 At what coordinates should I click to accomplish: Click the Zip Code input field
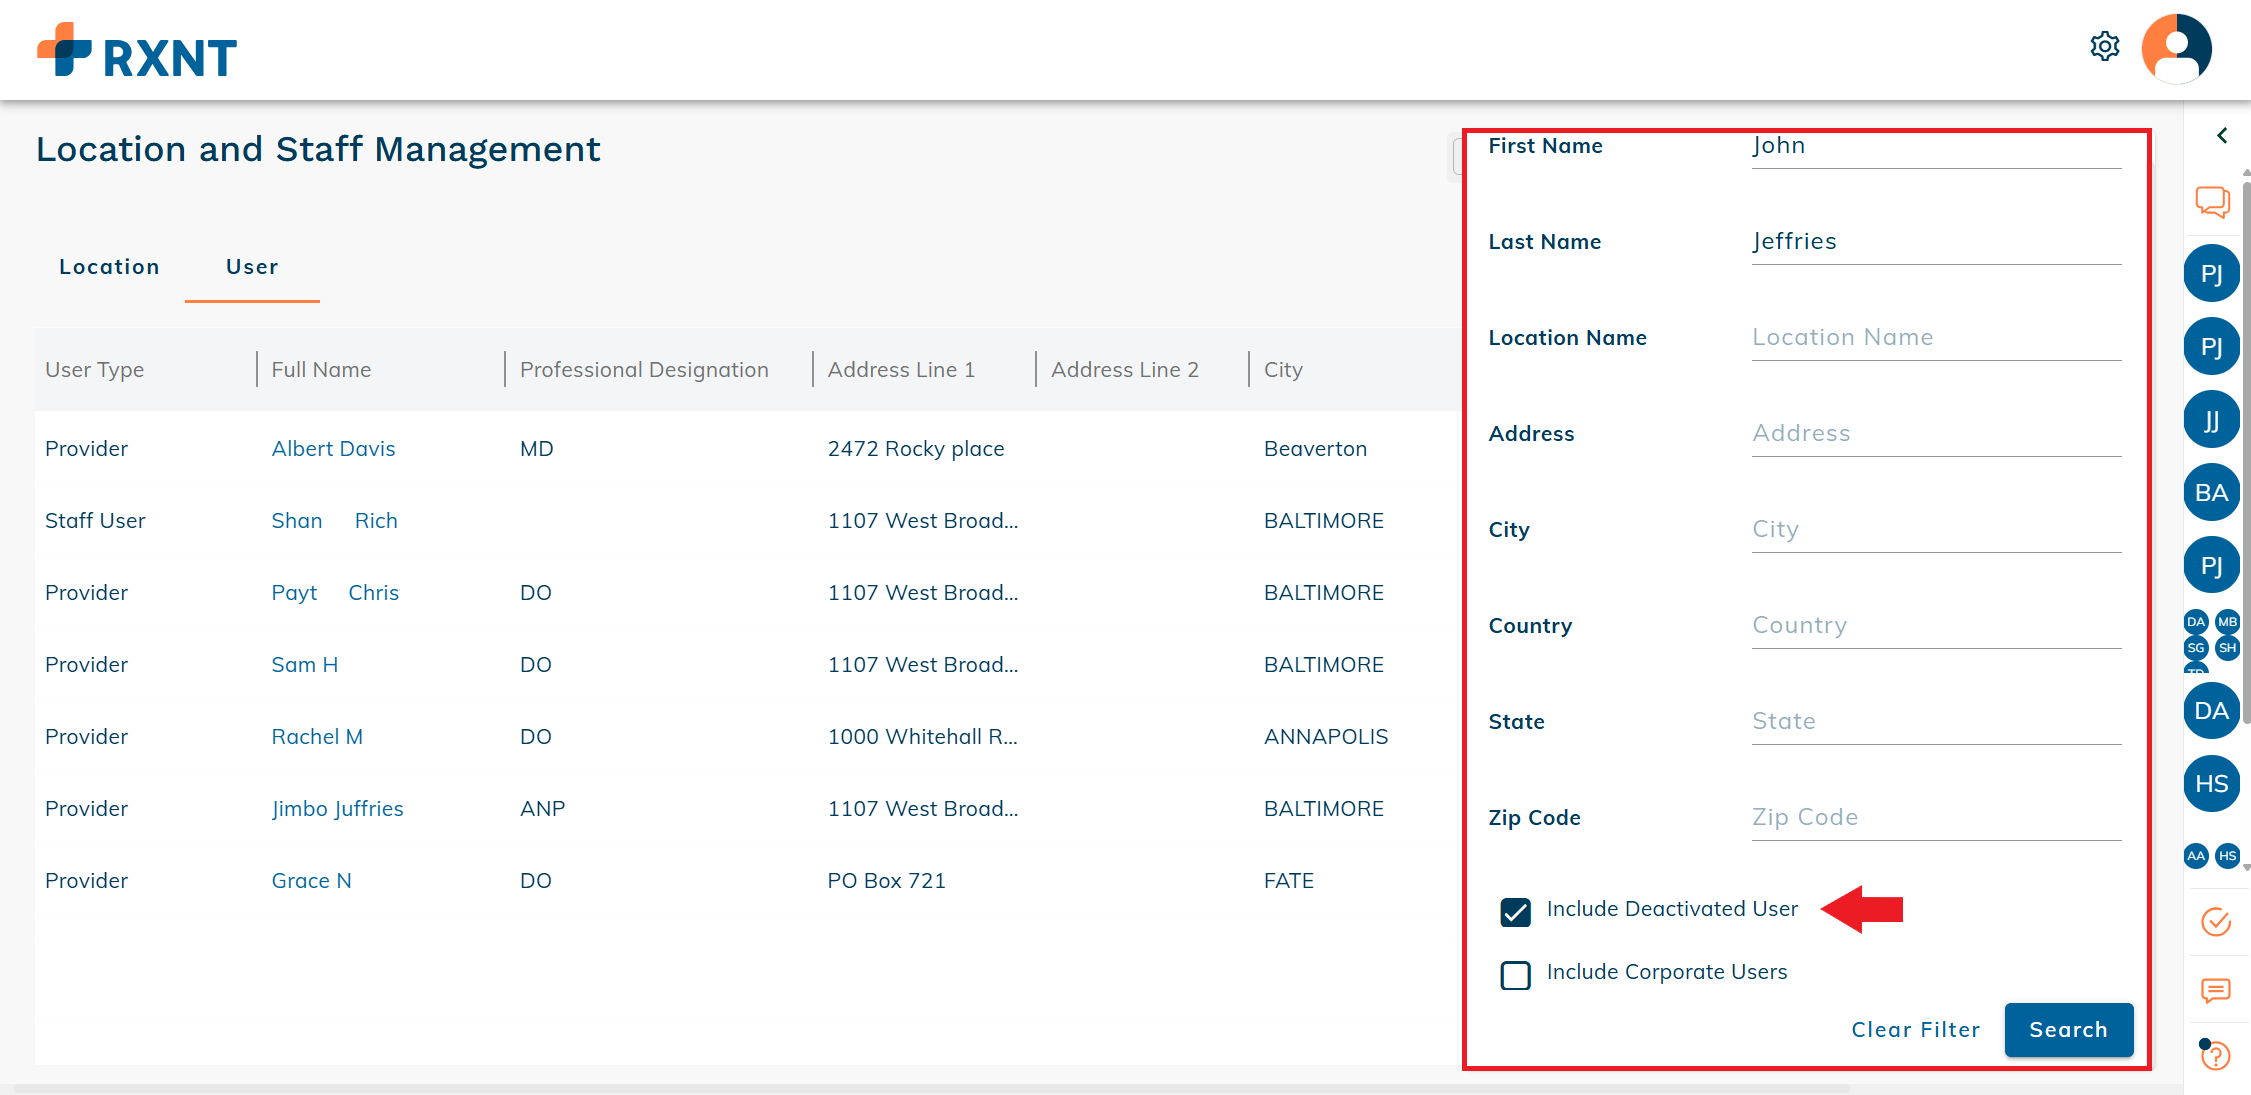[1935, 818]
